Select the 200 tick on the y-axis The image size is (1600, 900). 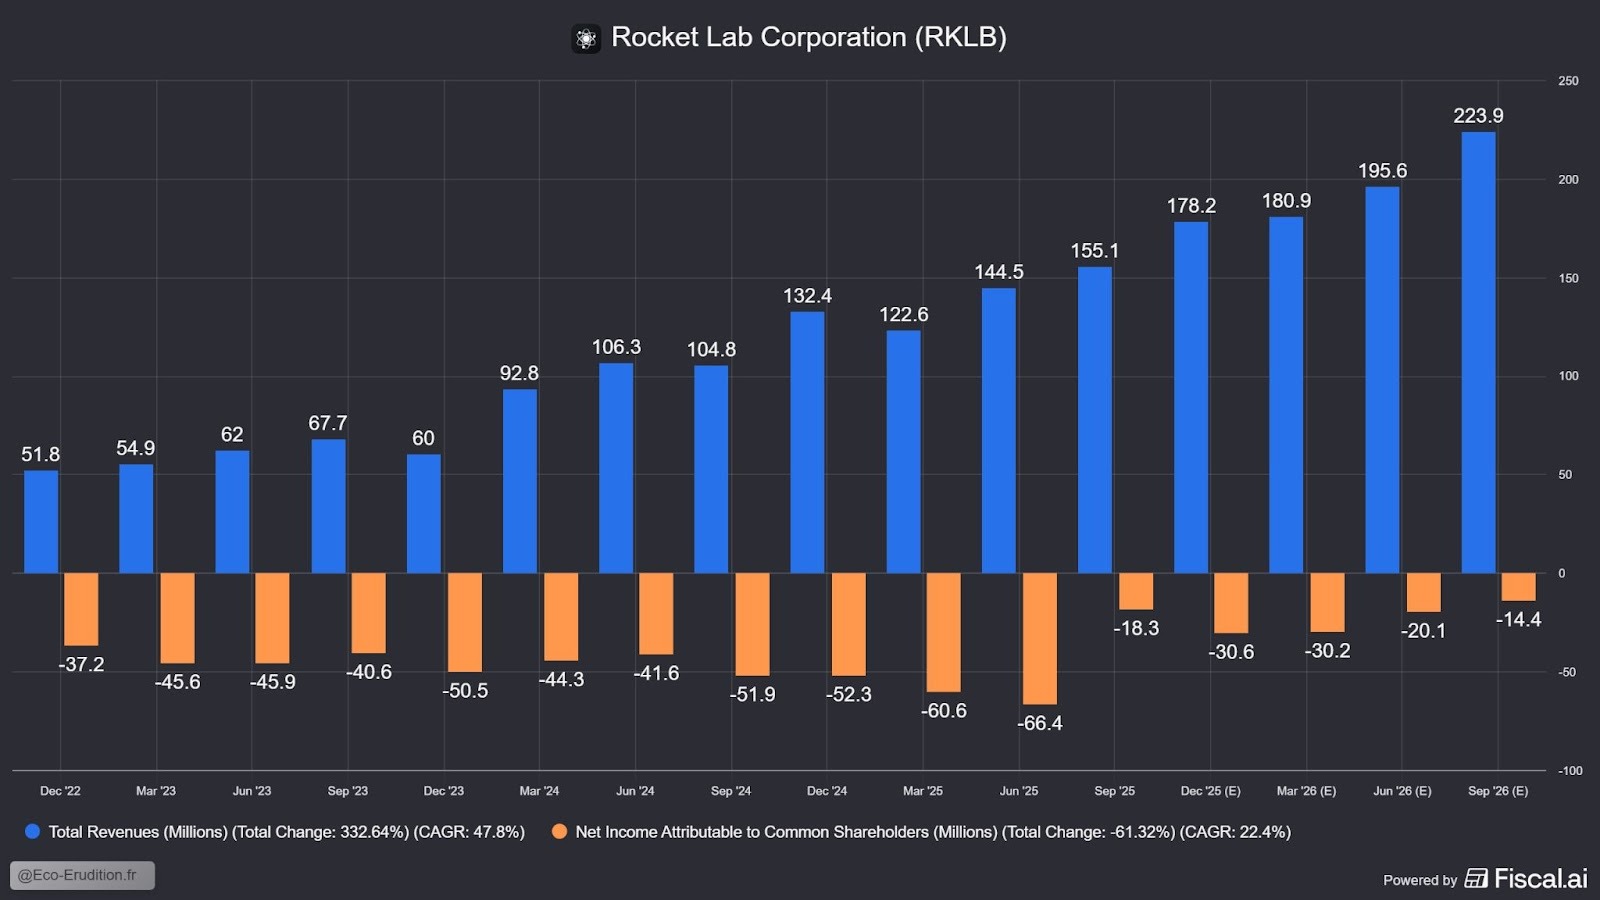click(1568, 180)
